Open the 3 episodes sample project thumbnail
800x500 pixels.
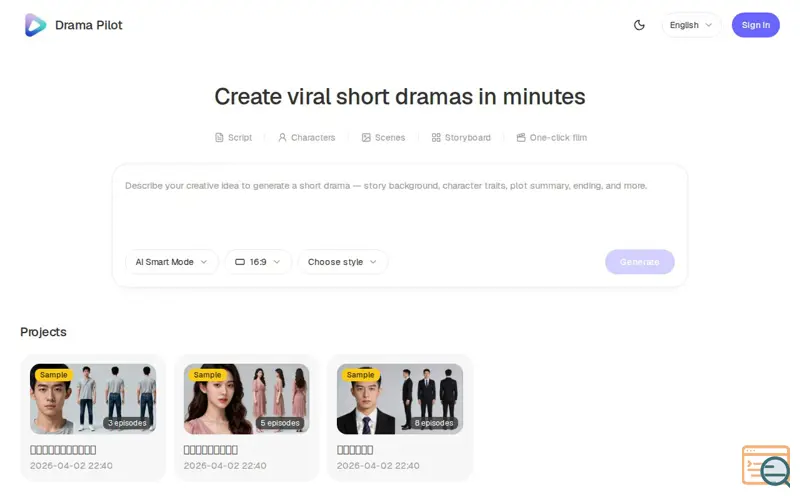(93, 399)
